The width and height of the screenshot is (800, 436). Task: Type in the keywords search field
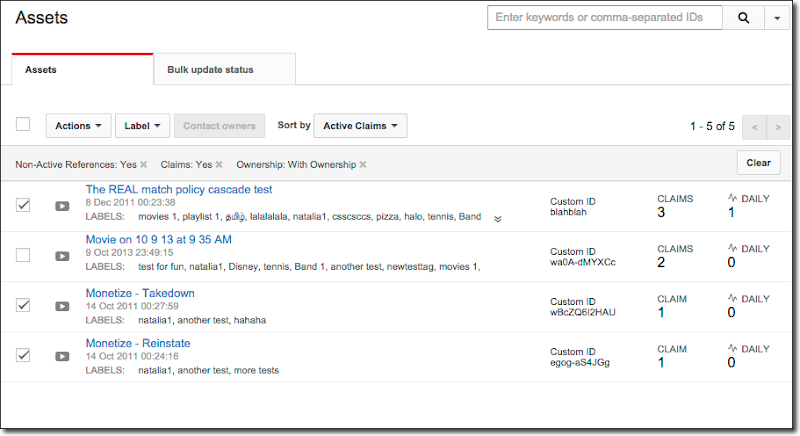point(604,18)
